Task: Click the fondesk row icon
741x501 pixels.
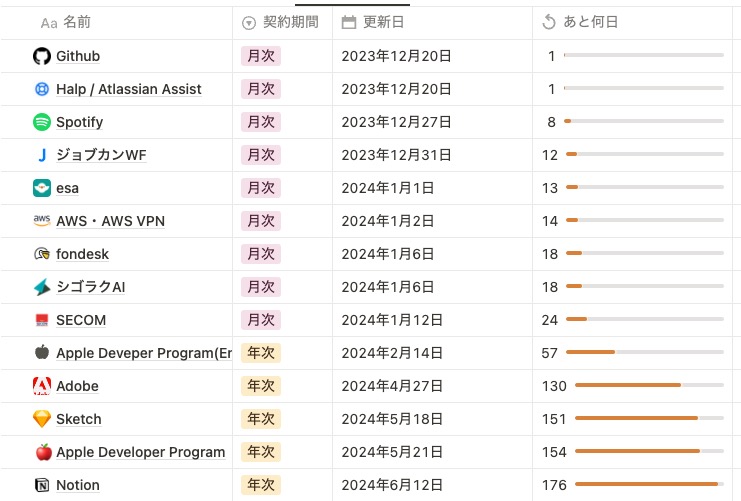Action: point(42,254)
